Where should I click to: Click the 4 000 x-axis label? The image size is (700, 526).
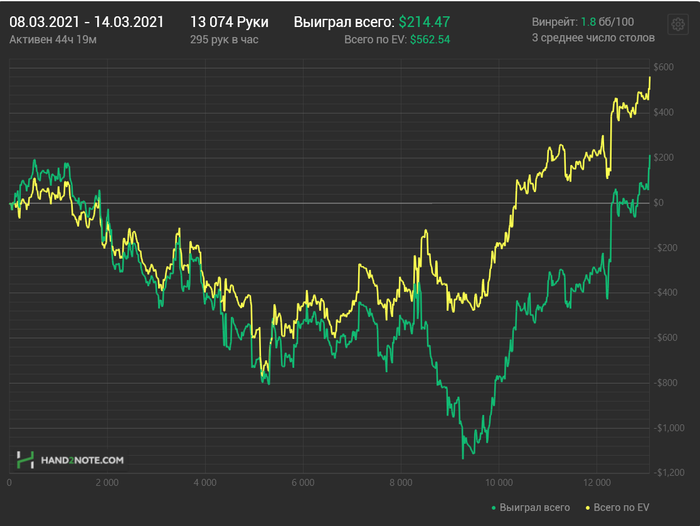[x=205, y=483]
